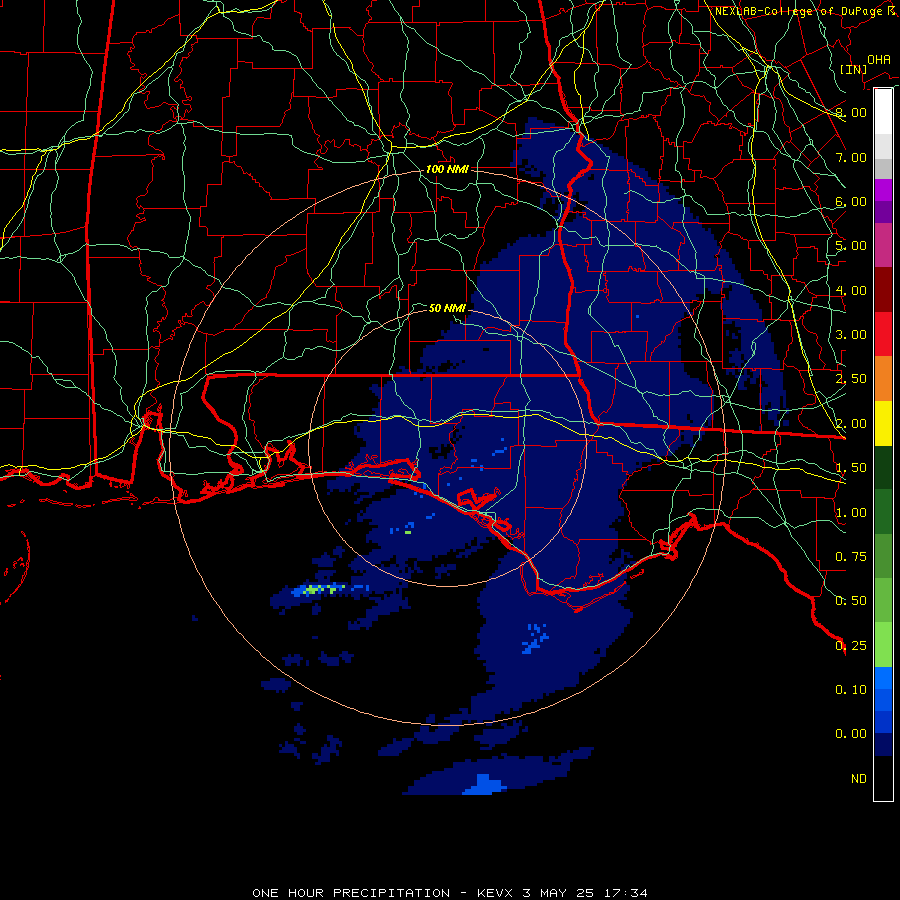This screenshot has height=900, width=900.
Task: Click the 0.75 legend value
Action: point(851,557)
